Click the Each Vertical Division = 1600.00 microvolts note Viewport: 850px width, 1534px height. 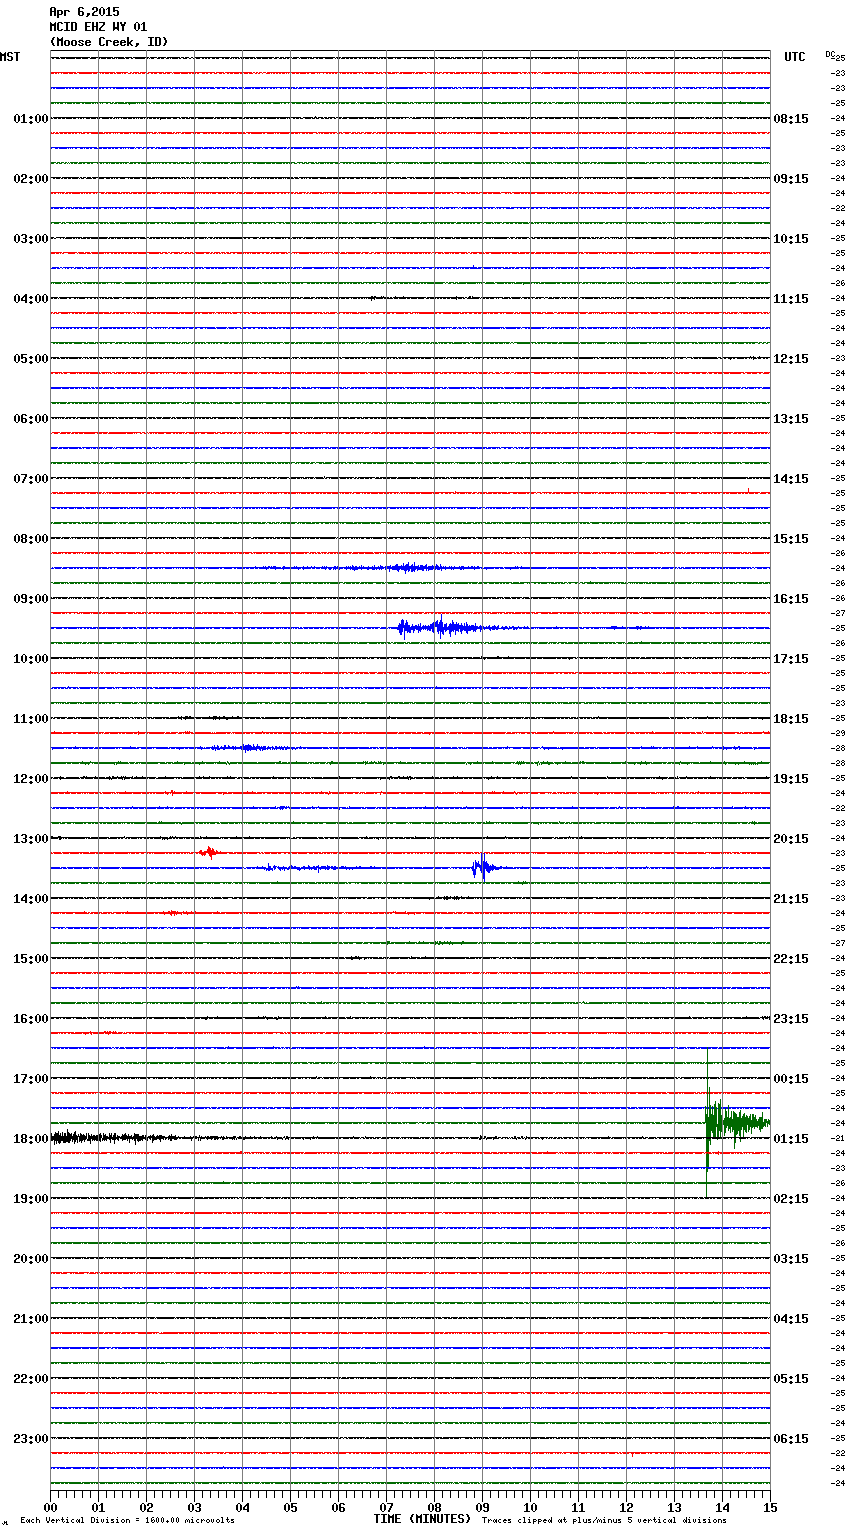point(127,1521)
